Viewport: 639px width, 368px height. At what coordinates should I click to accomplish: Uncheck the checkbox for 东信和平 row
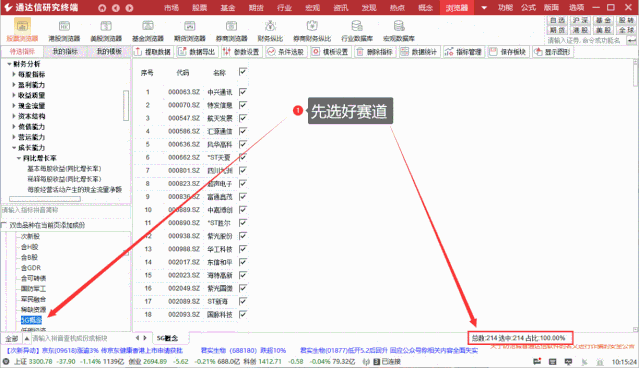(x=243, y=262)
